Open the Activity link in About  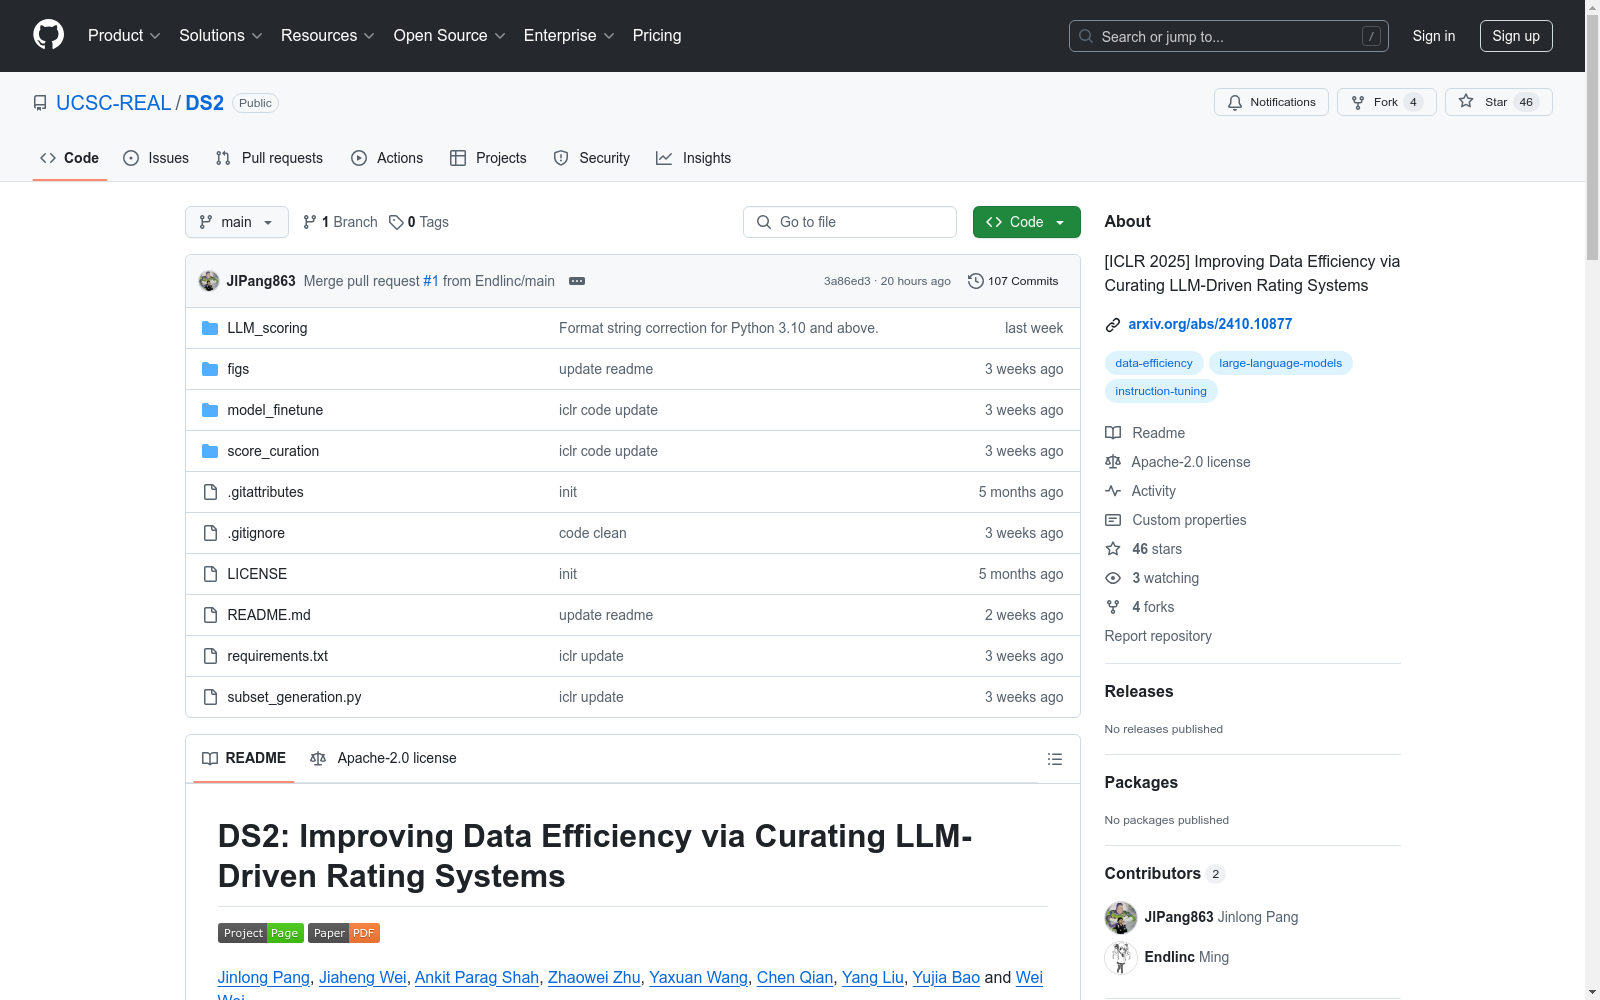(x=1153, y=491)
